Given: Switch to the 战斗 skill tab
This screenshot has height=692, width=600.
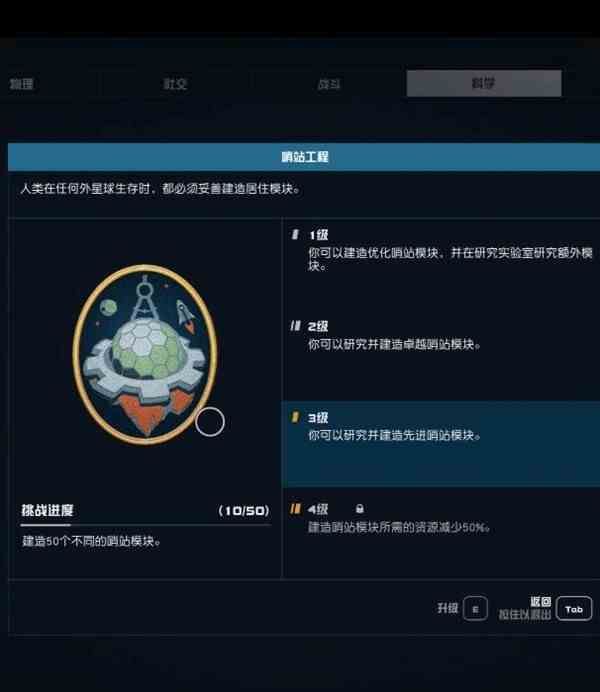Looking at the screenshot, I should [329, 83].
